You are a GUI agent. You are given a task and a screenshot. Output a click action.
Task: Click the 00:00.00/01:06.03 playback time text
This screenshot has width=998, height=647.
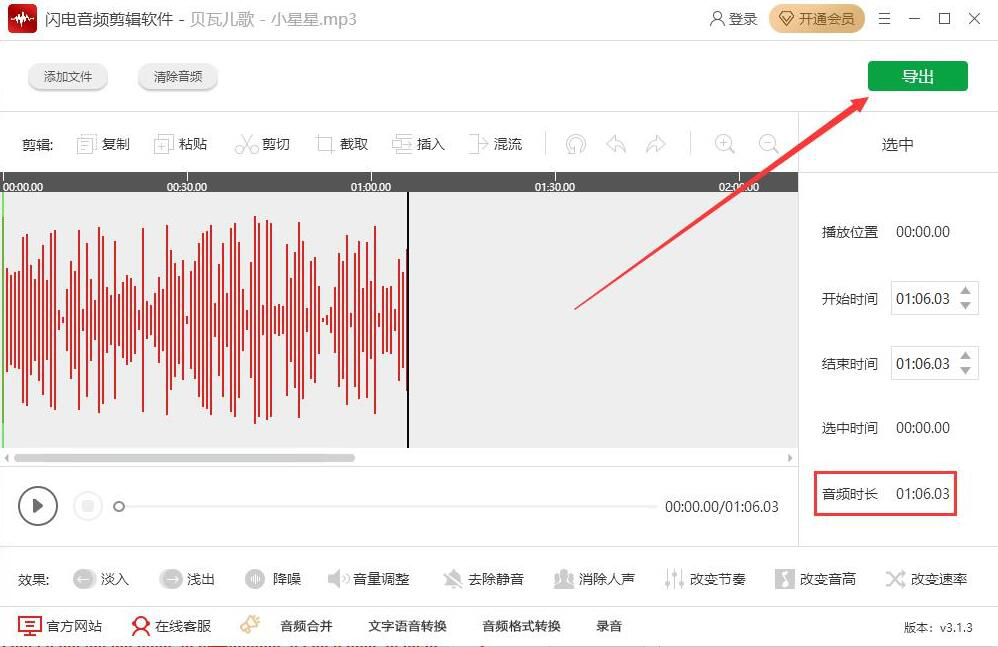pos(722,507)
